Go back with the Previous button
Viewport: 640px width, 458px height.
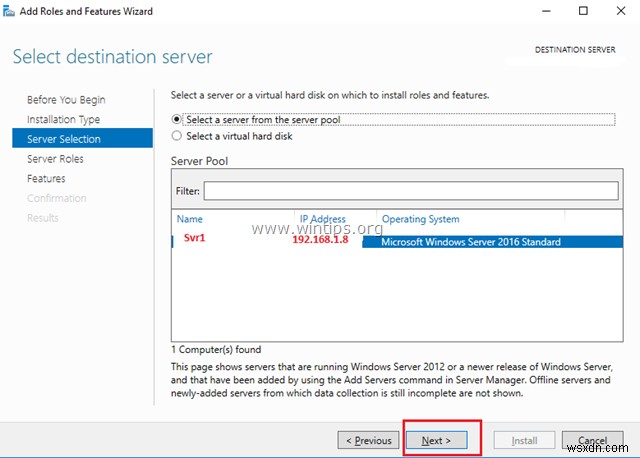click(368, 440)
